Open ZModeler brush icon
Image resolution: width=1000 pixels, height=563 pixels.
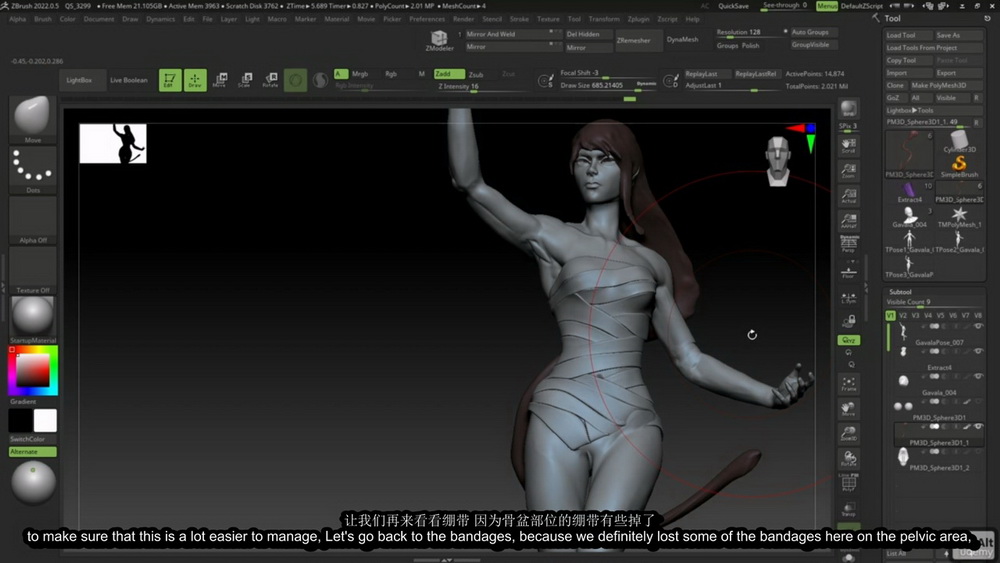click(439, 40)
